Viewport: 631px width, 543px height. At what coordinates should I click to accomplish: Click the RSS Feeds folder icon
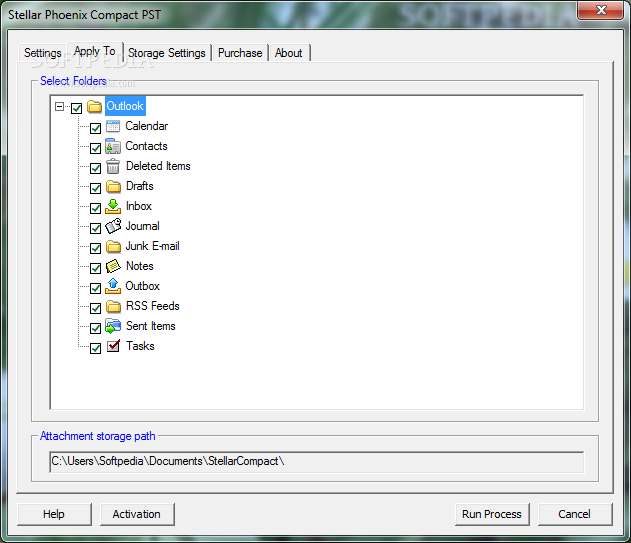pos(113,306)
